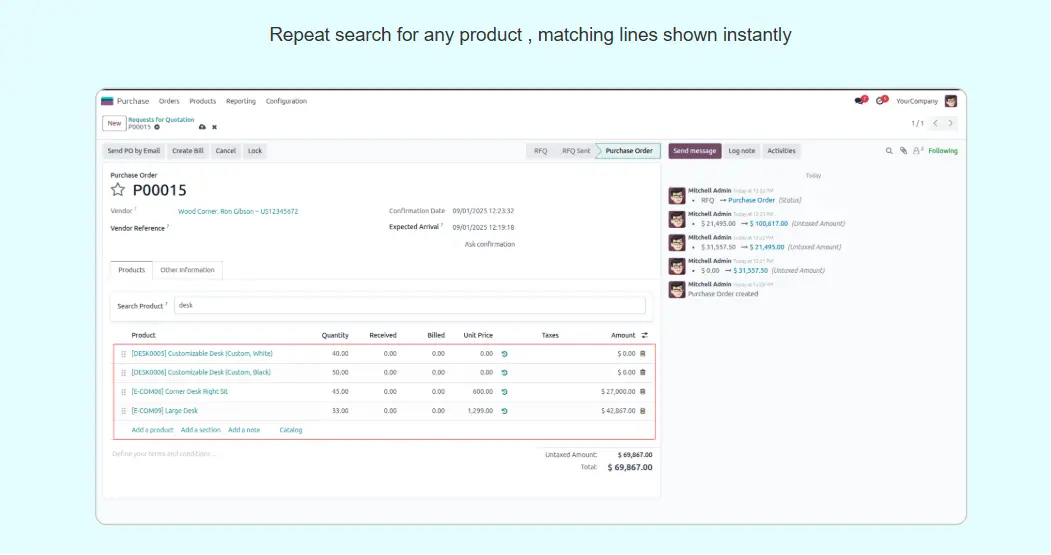Go to next record with right chevron
Image resolution: width=1051 pixels, height=555 pixels.
951,123
